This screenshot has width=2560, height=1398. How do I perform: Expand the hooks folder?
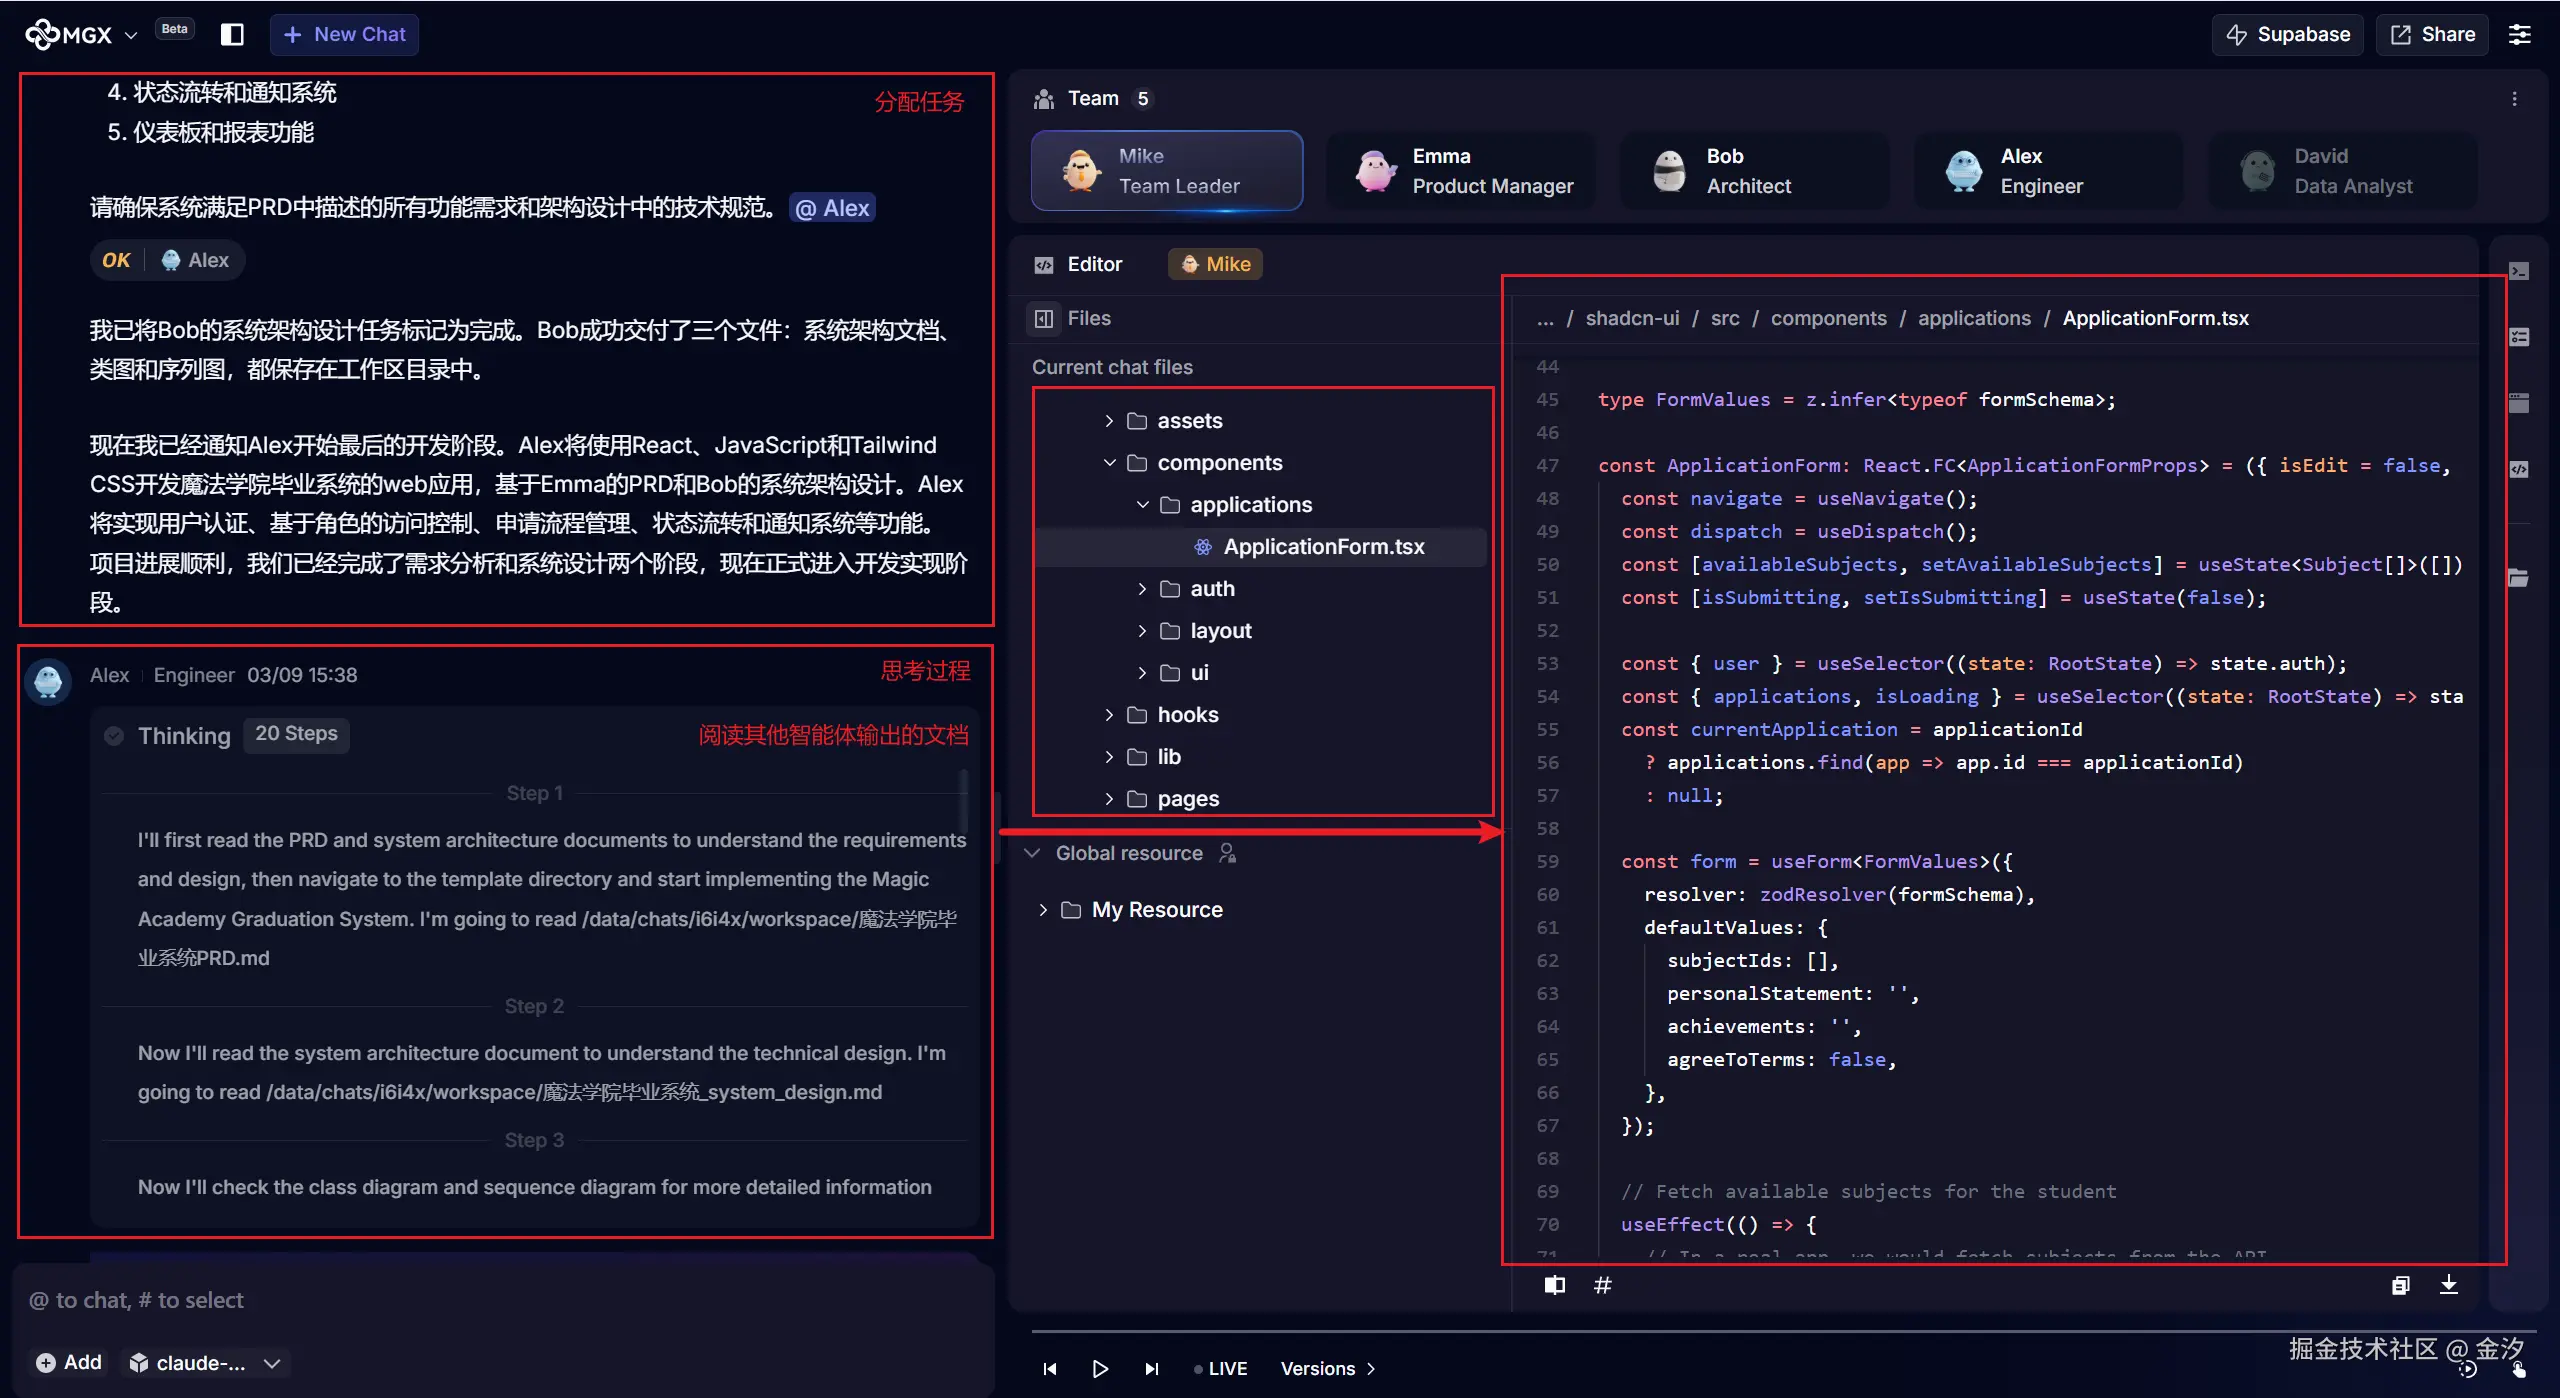(x=1109, y=715)
